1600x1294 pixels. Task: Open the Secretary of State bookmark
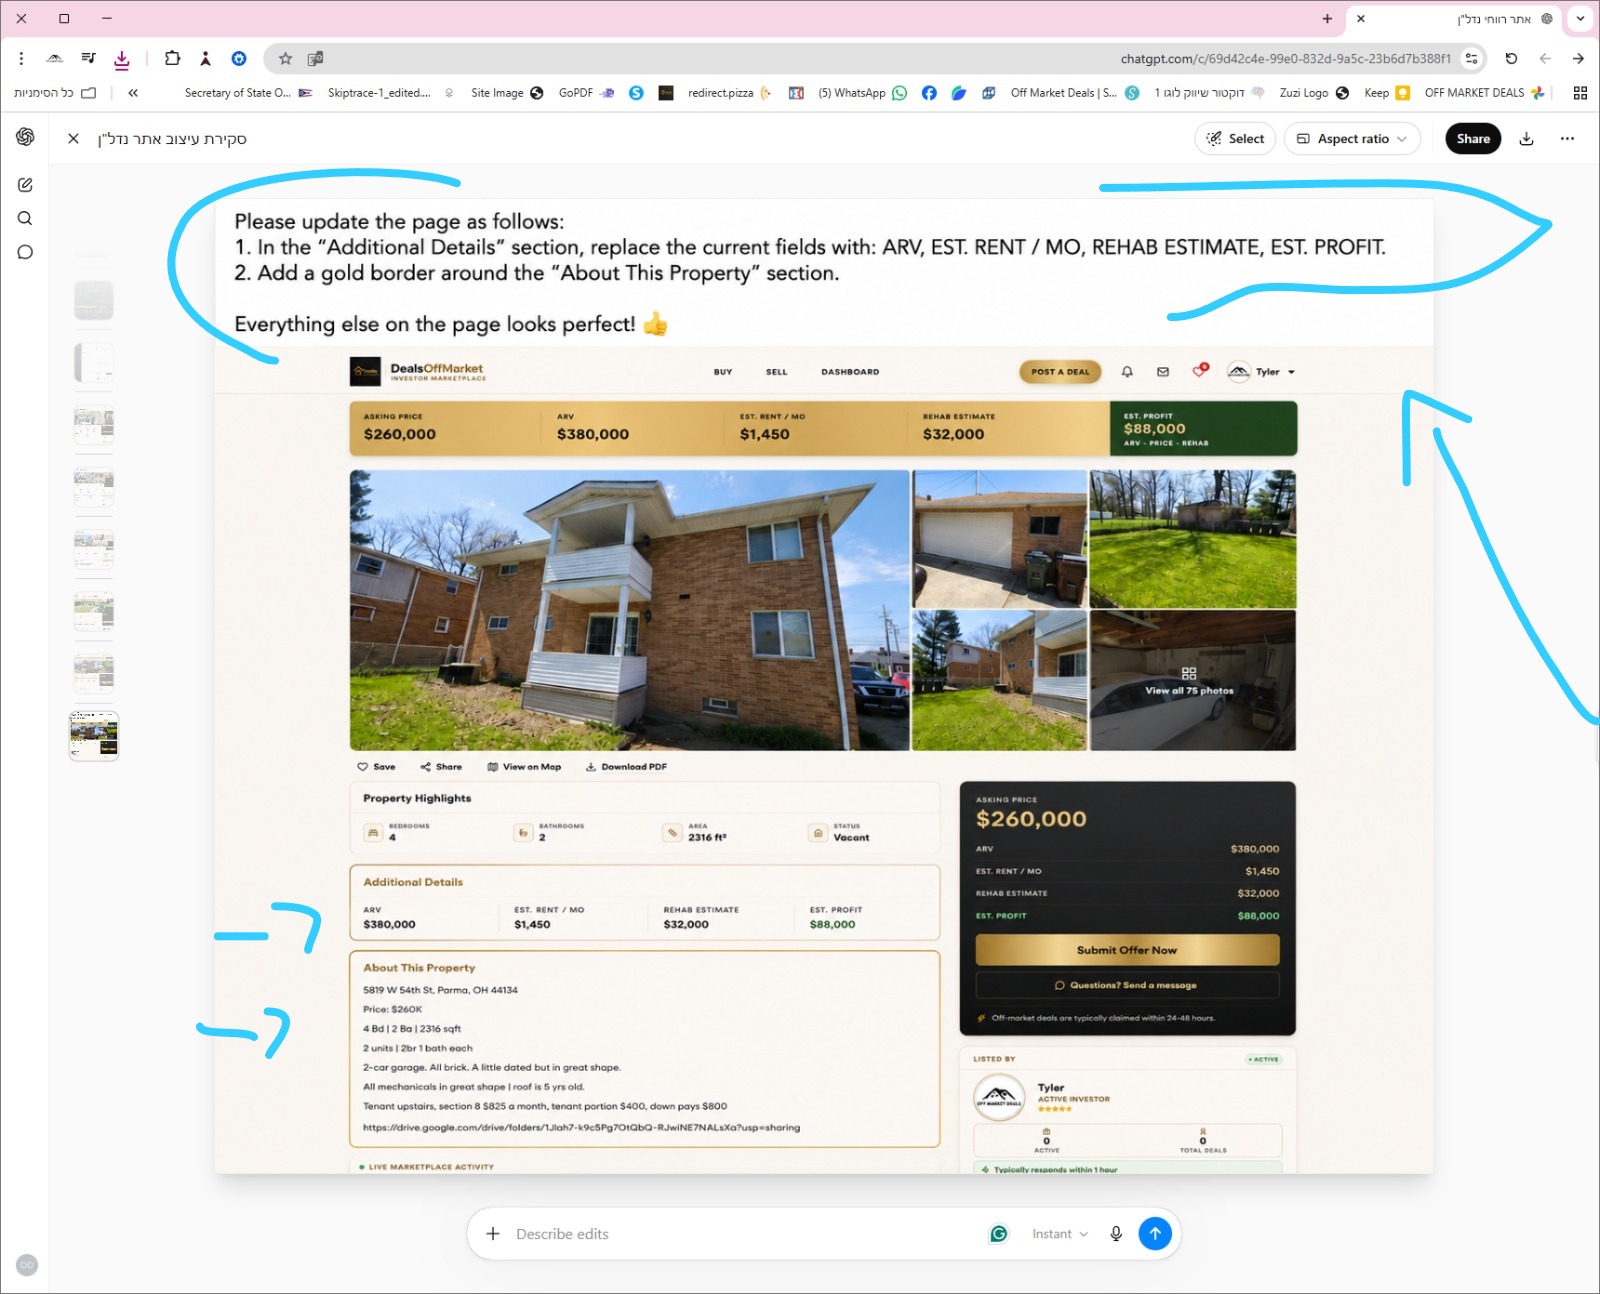click(249, 93)
